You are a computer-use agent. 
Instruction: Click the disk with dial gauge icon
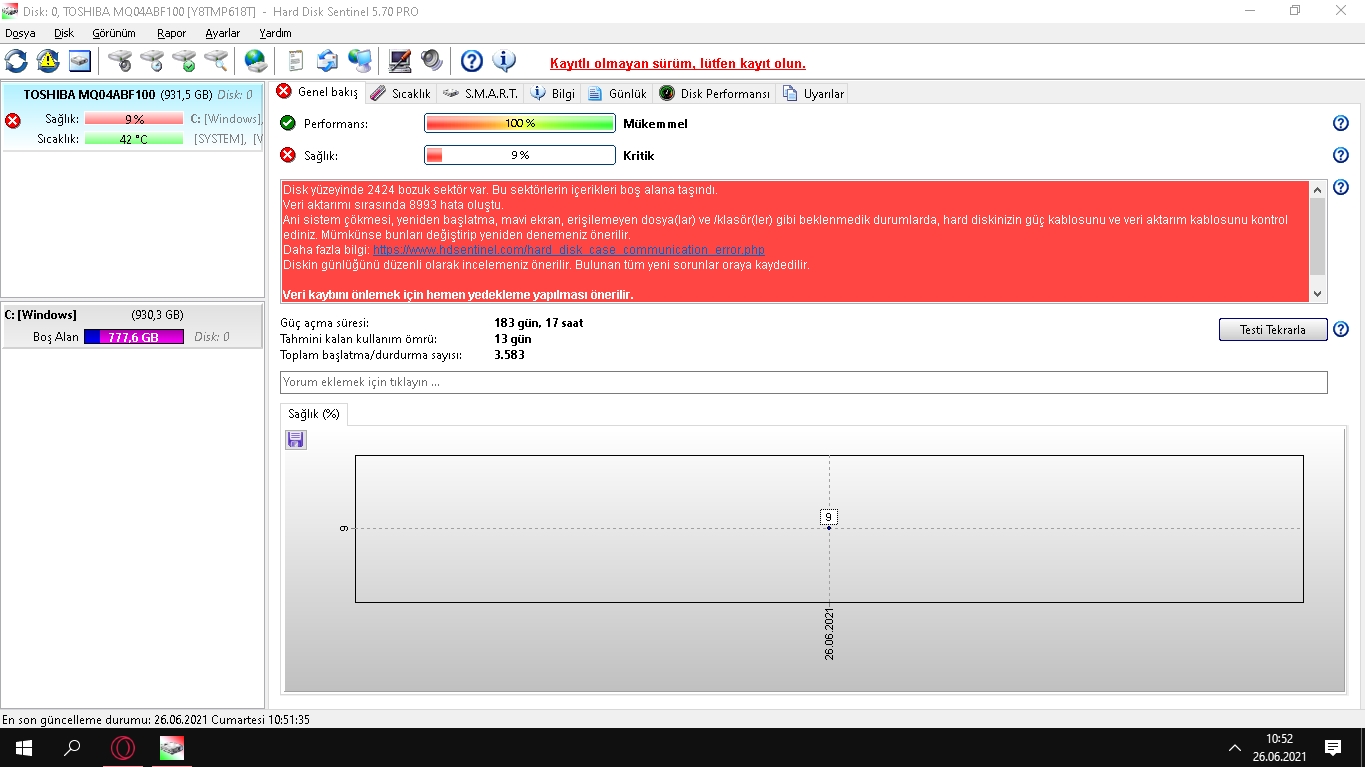coord(120,61)
